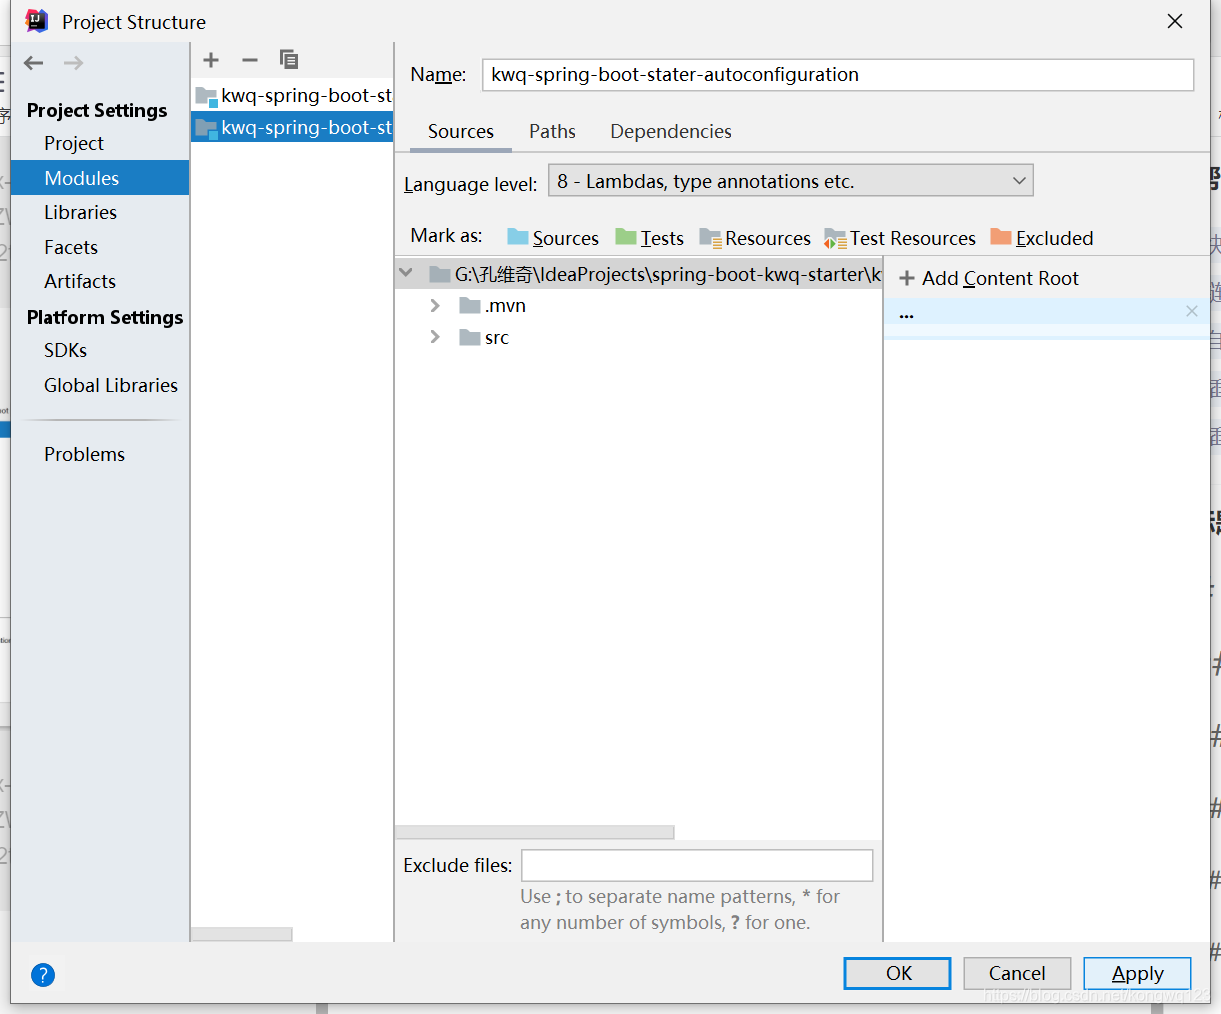Switch to the Dependencies tab
The image size is (1221, 1014).
(671, 131)
